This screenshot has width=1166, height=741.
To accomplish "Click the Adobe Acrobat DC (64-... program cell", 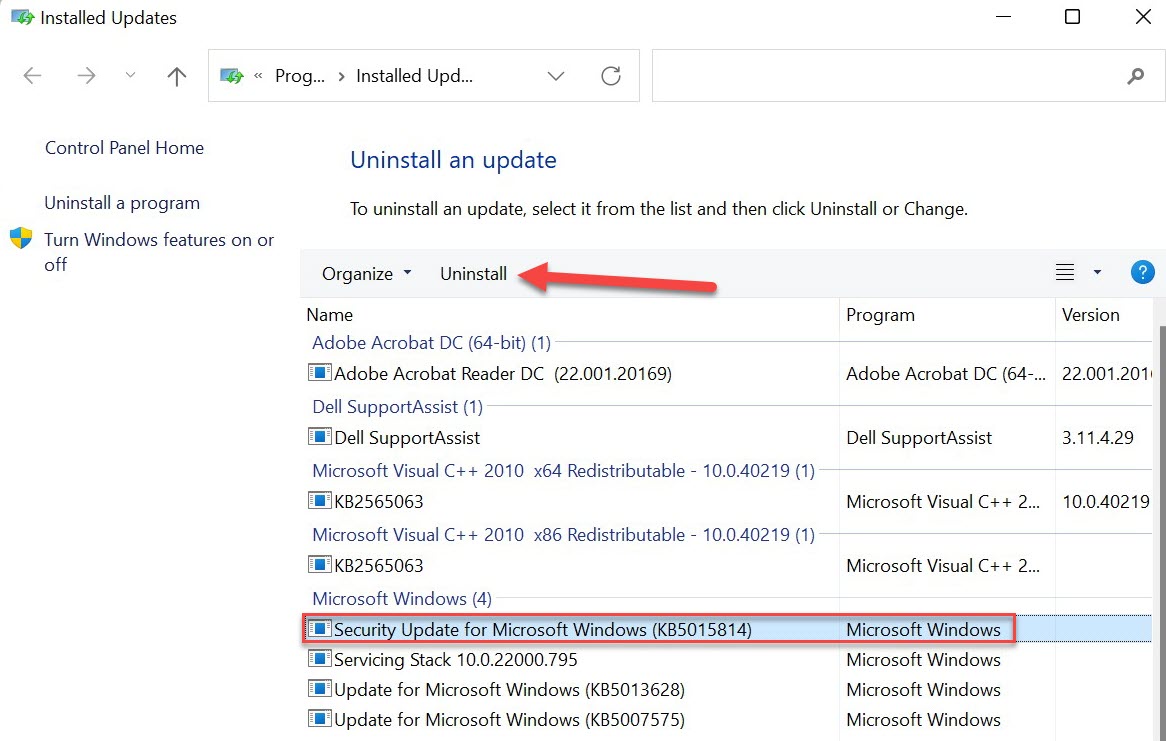I will 946,373.
